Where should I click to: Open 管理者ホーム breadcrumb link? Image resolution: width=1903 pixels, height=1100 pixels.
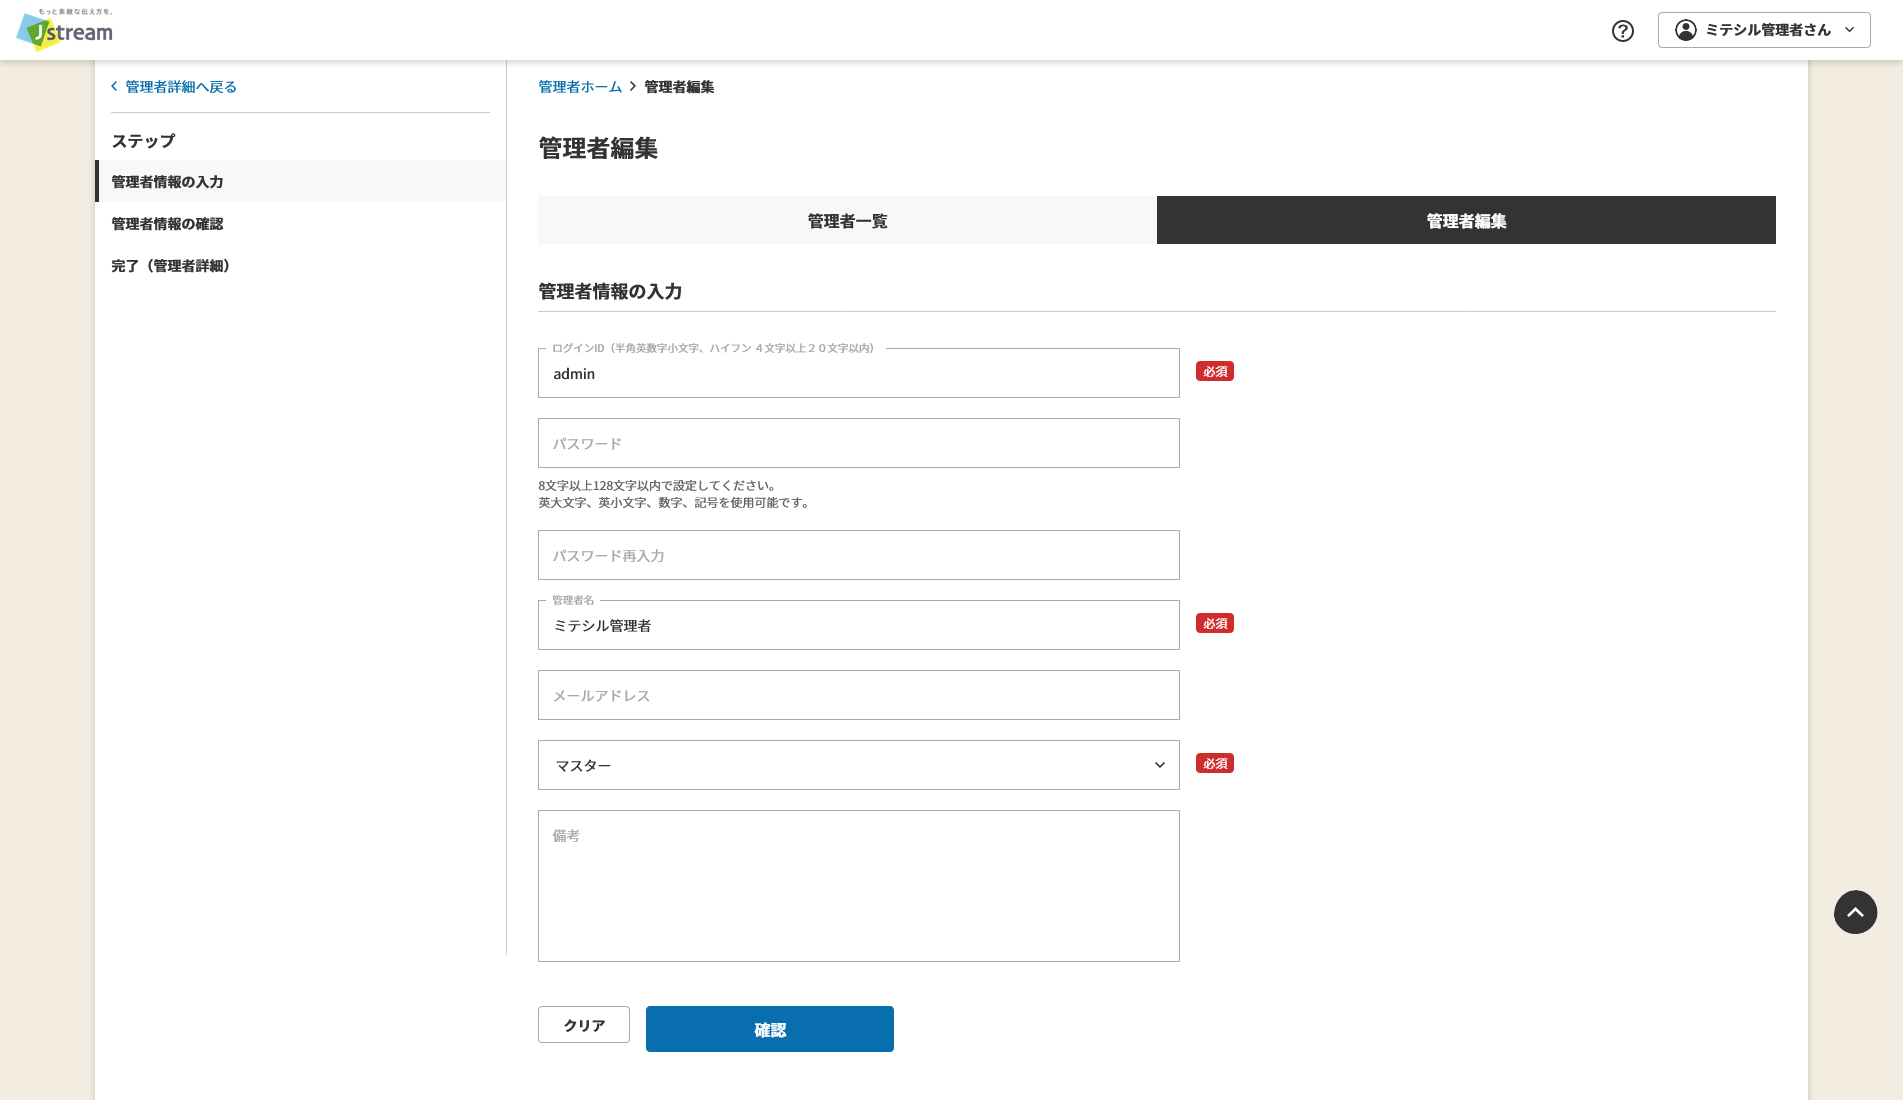[x=580, y=87]
